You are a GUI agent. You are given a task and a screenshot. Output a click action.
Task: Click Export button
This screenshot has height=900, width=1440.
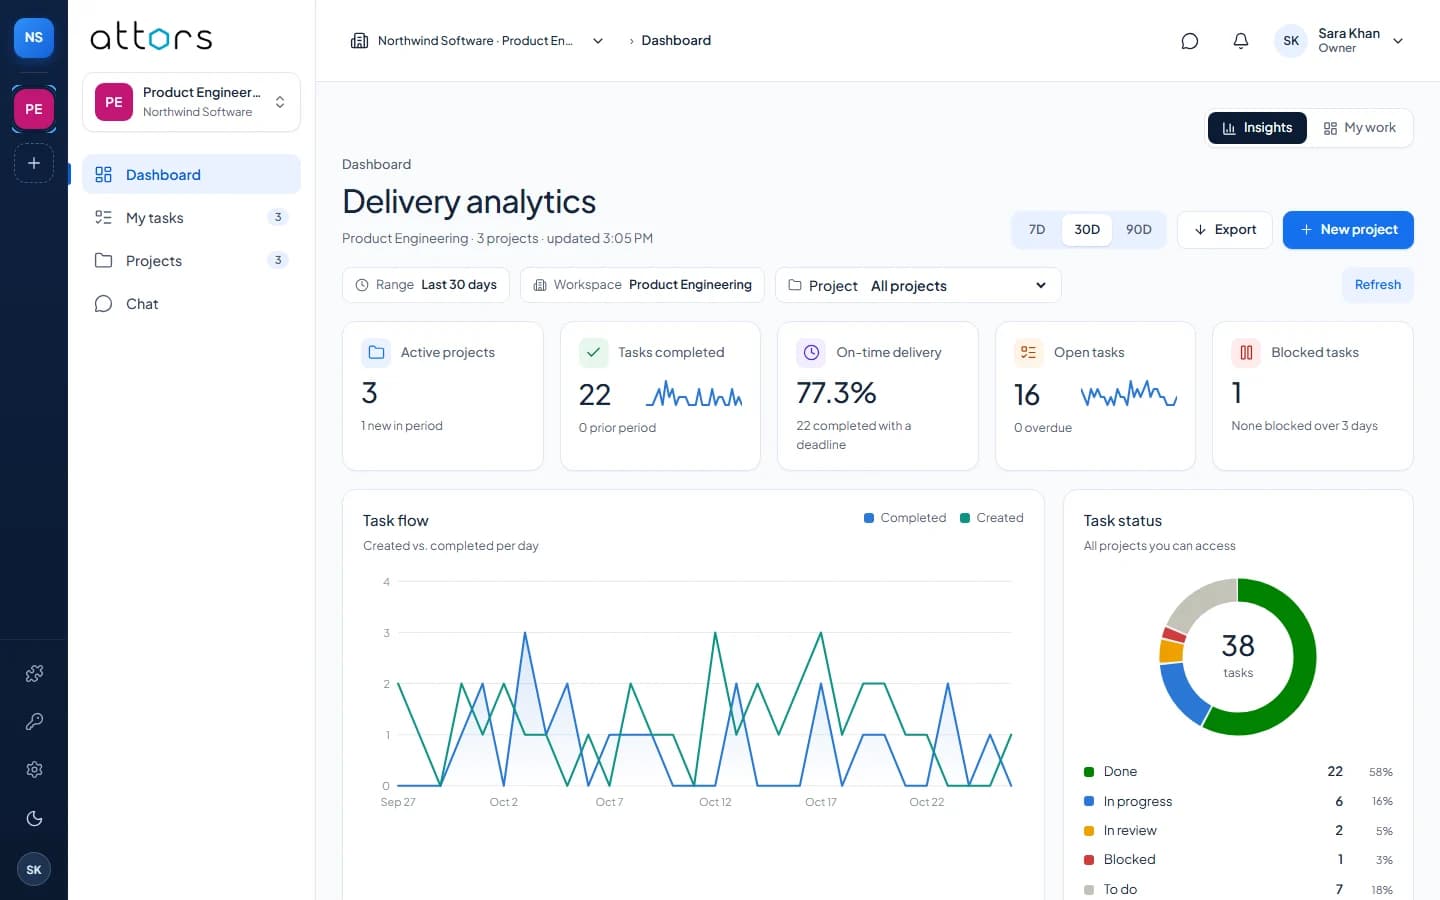[1225, 229]
